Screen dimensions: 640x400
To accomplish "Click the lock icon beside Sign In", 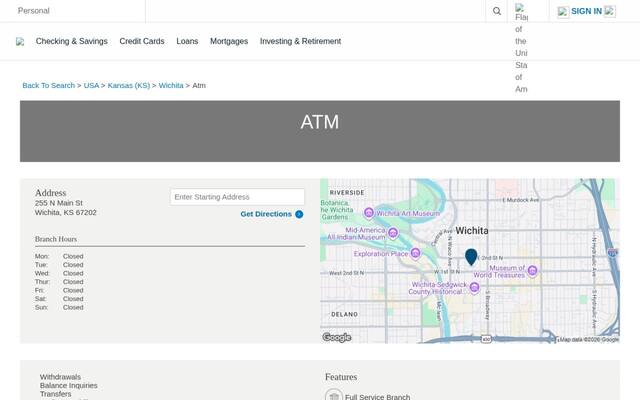I will click(563, 12).
